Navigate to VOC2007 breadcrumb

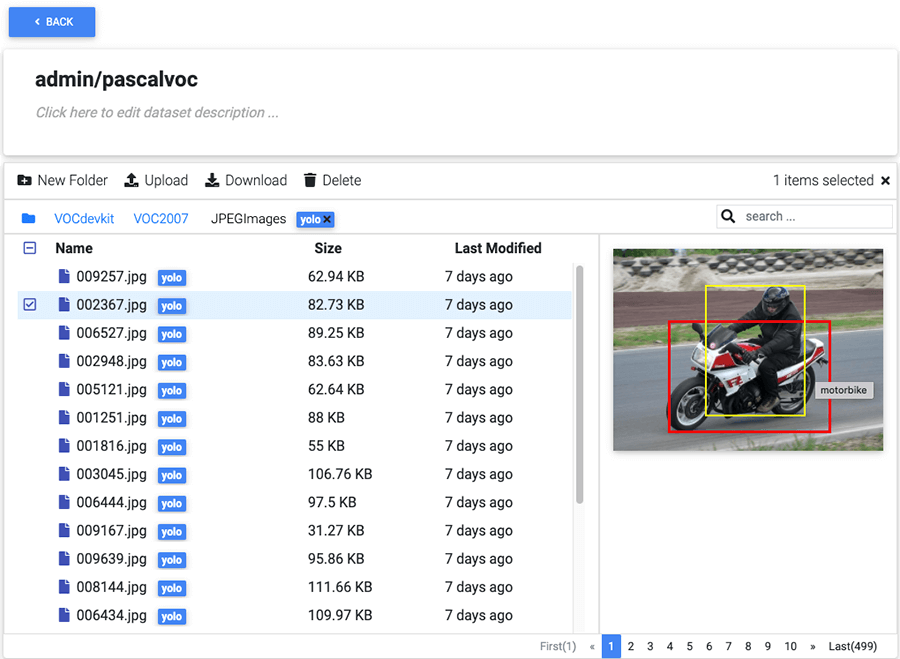161,218
